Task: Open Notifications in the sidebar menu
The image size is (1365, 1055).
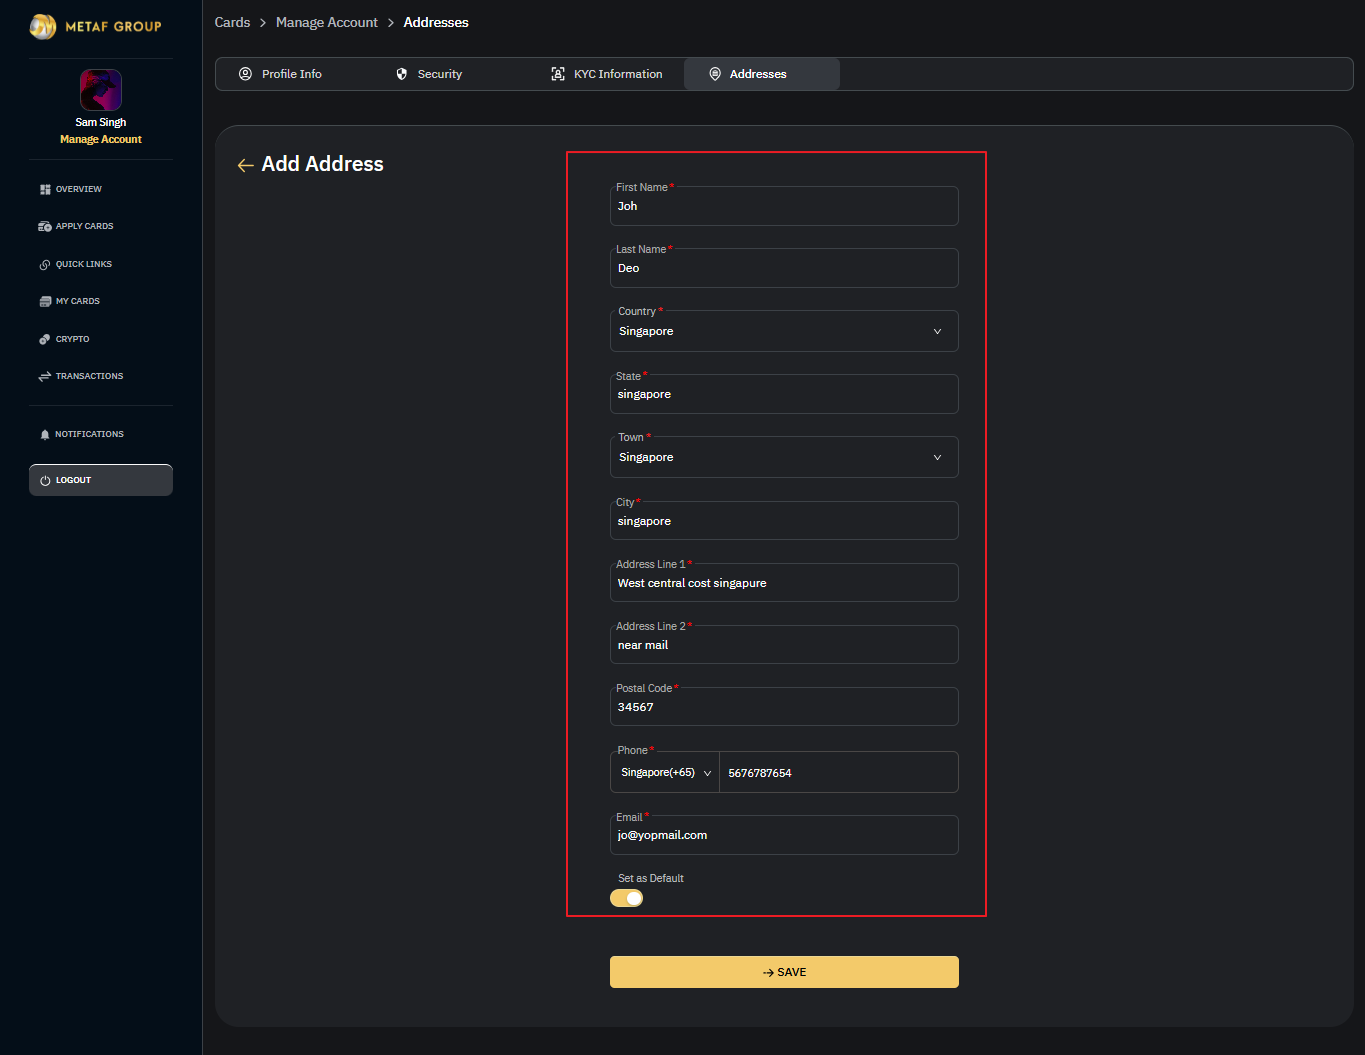Action: pos(90,434)
